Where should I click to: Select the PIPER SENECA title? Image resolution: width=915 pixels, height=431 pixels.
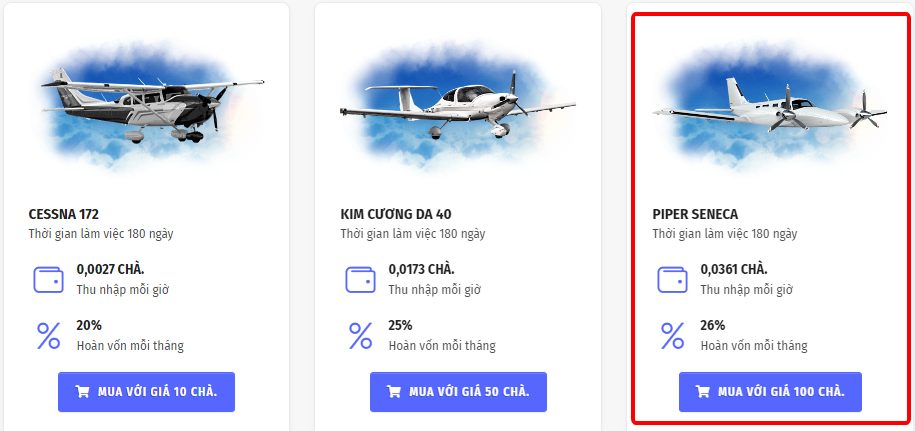point(695,214)
